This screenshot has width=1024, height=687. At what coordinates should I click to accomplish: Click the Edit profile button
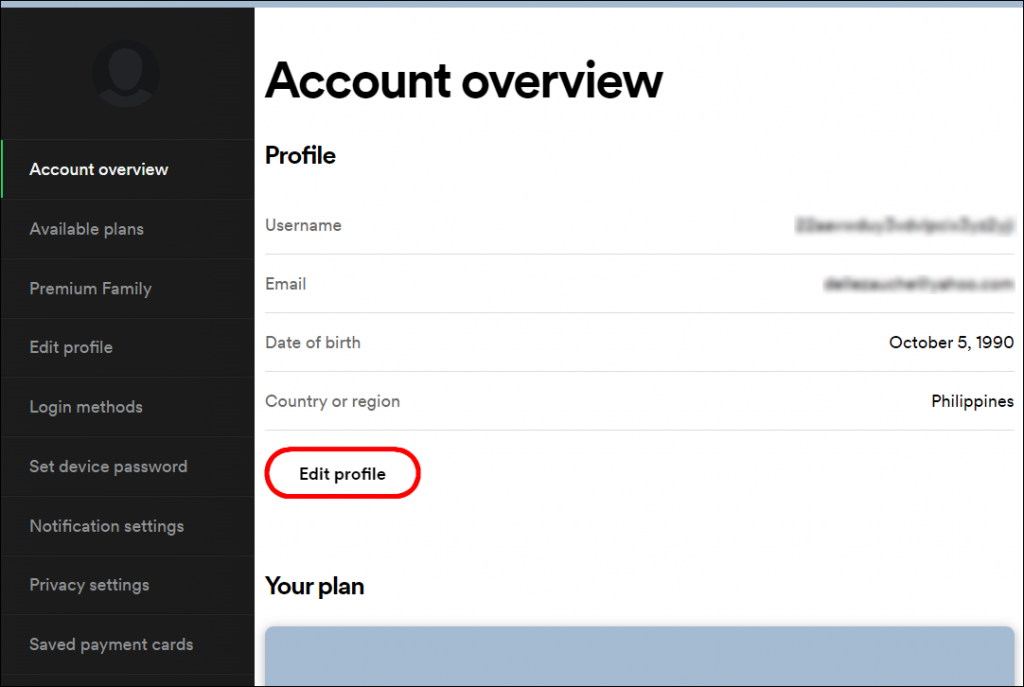pyautogui.click(x=342, y=472)
